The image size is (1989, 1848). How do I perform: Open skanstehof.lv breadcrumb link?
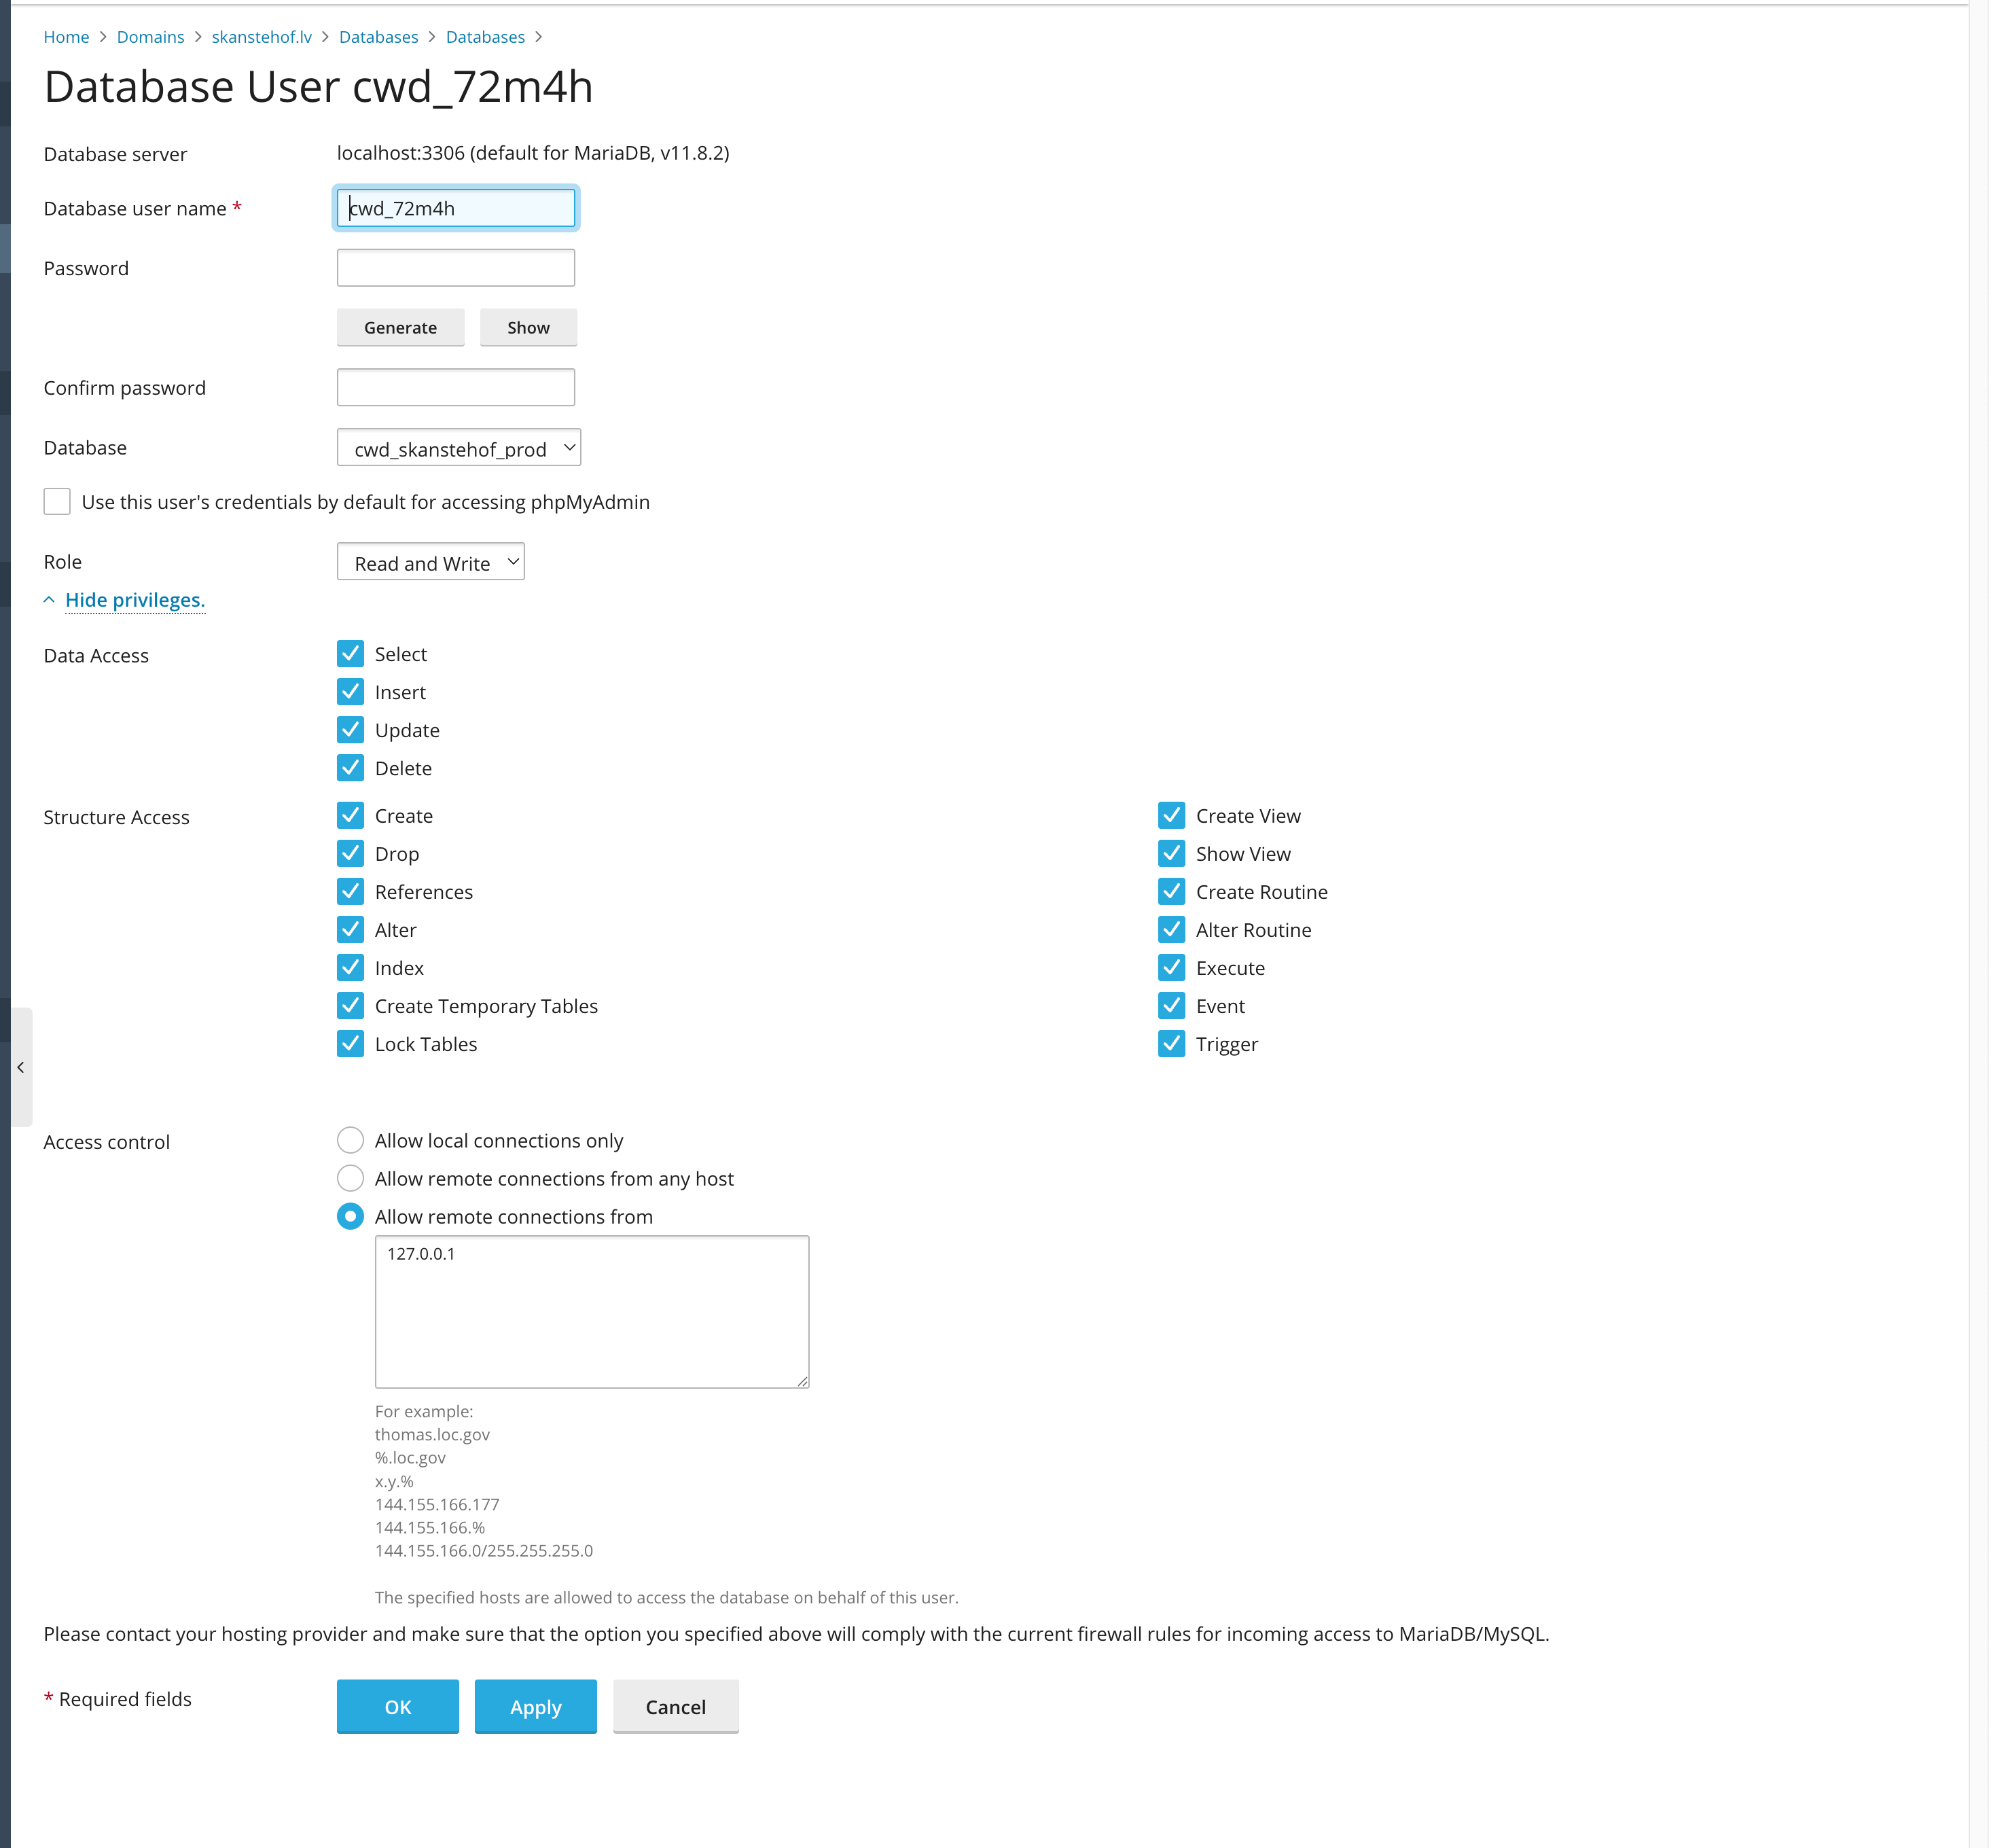coord(262,37)
